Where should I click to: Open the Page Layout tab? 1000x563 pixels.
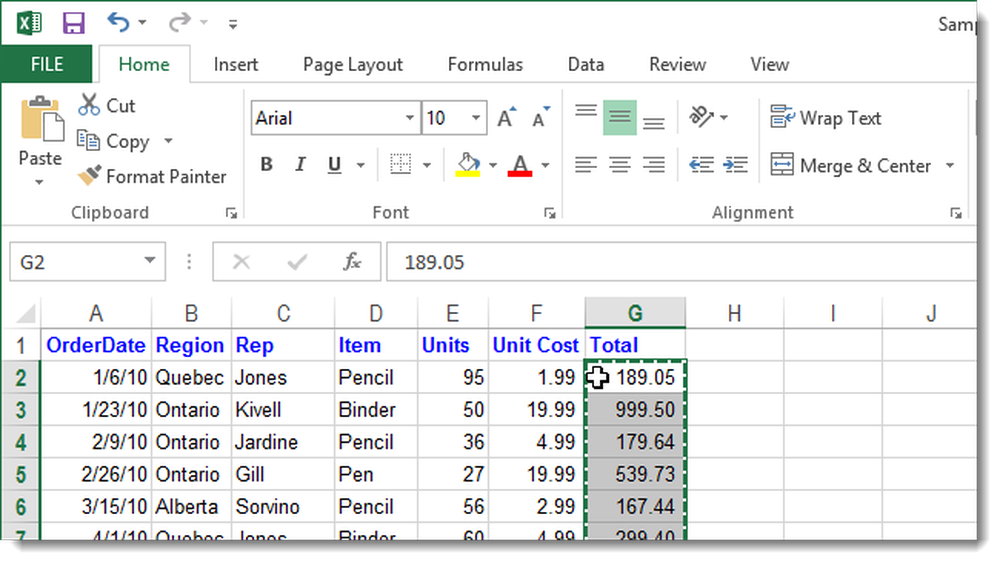click(353, 64)
